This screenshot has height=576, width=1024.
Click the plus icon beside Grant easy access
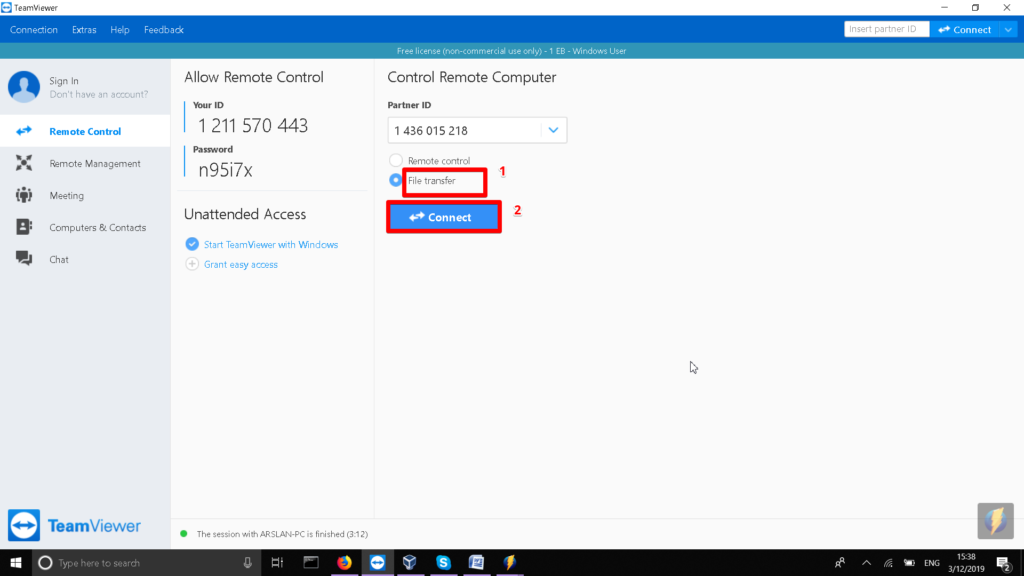tap(192, 264)
